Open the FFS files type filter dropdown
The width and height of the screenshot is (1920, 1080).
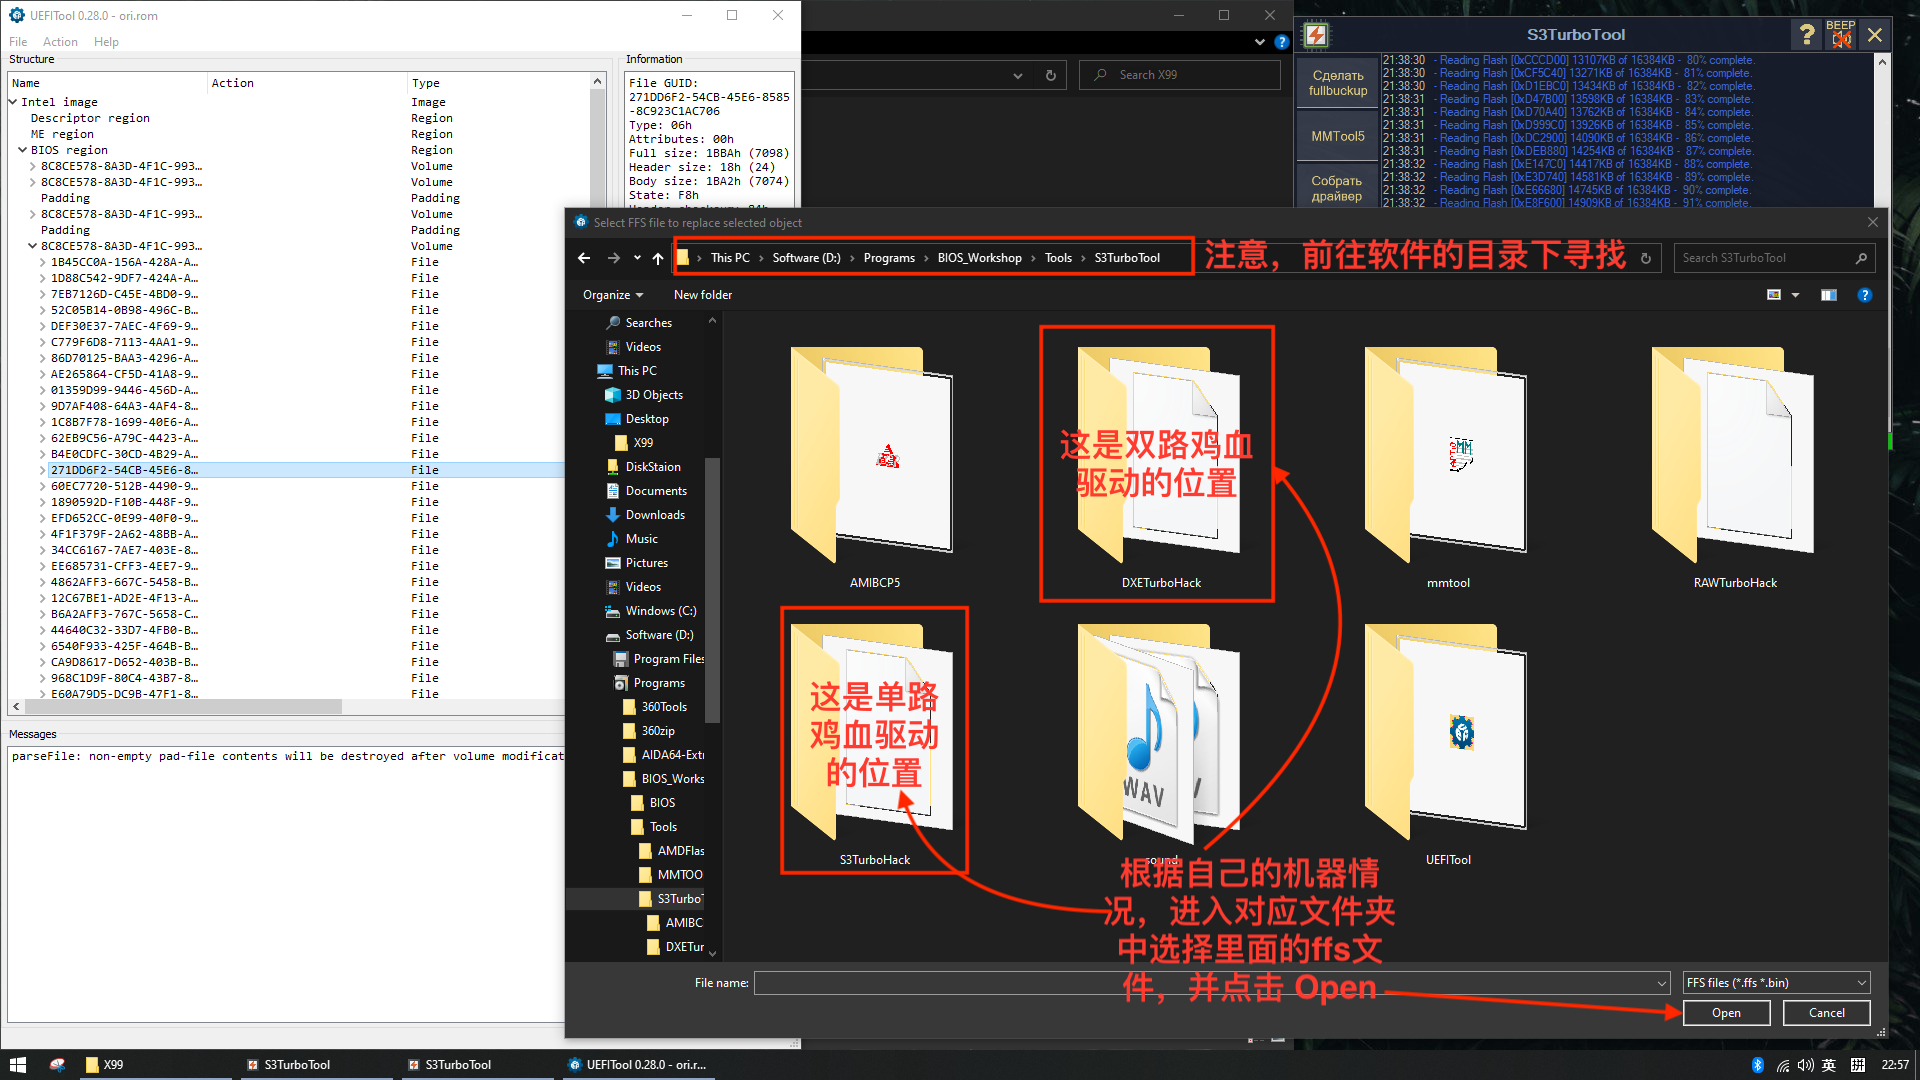pyautogui.click(x=1776, y=983)
